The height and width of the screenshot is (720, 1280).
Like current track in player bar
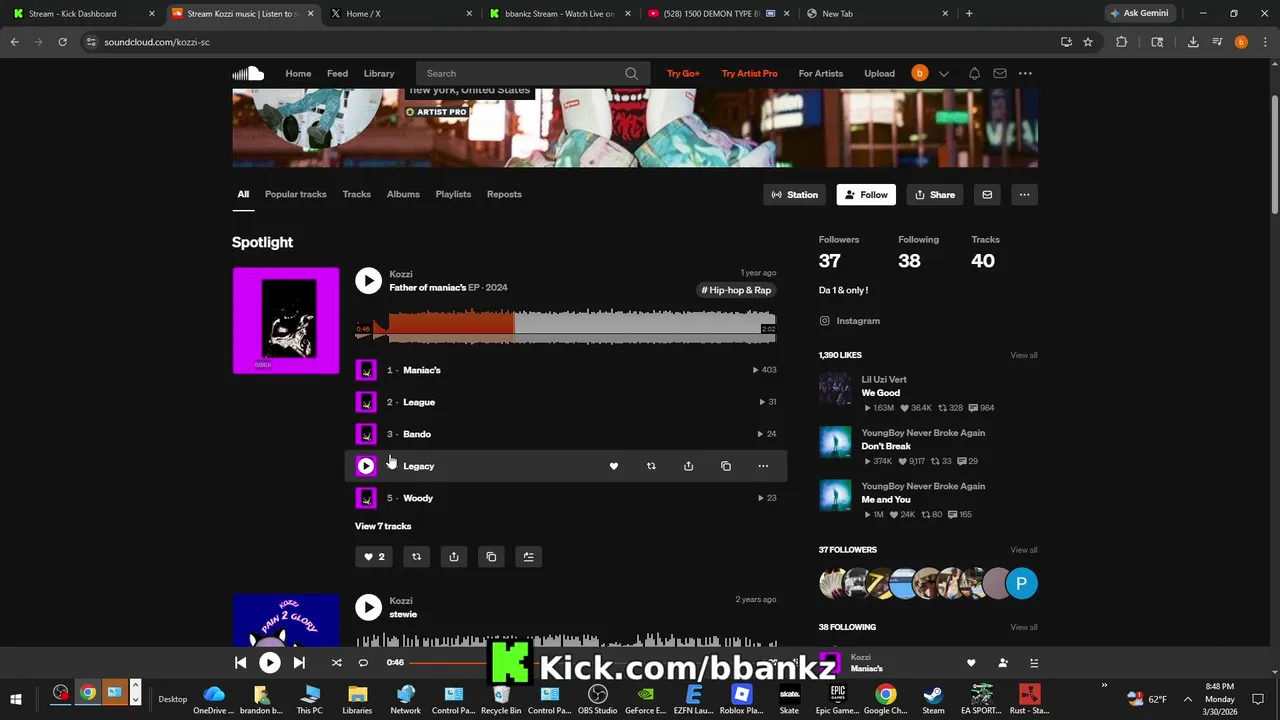point(971,662)
